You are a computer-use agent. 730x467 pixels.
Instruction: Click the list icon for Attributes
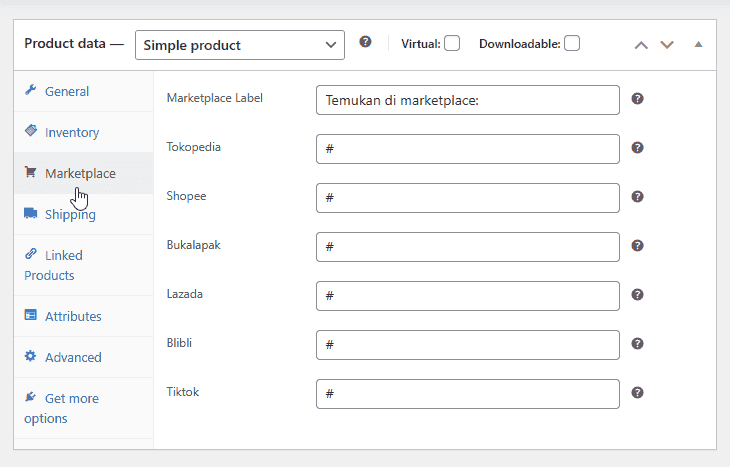click(31, 315)
